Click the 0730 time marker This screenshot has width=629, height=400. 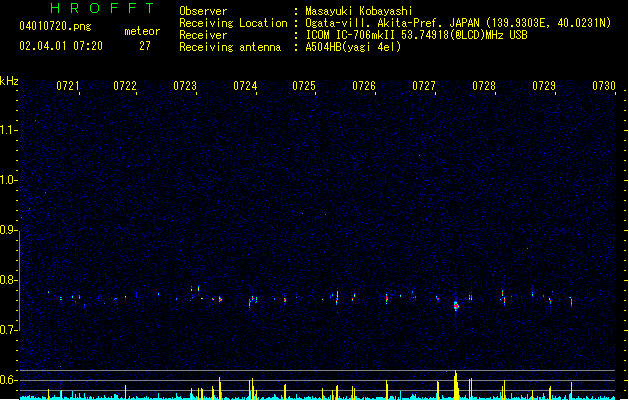(604, 86)
